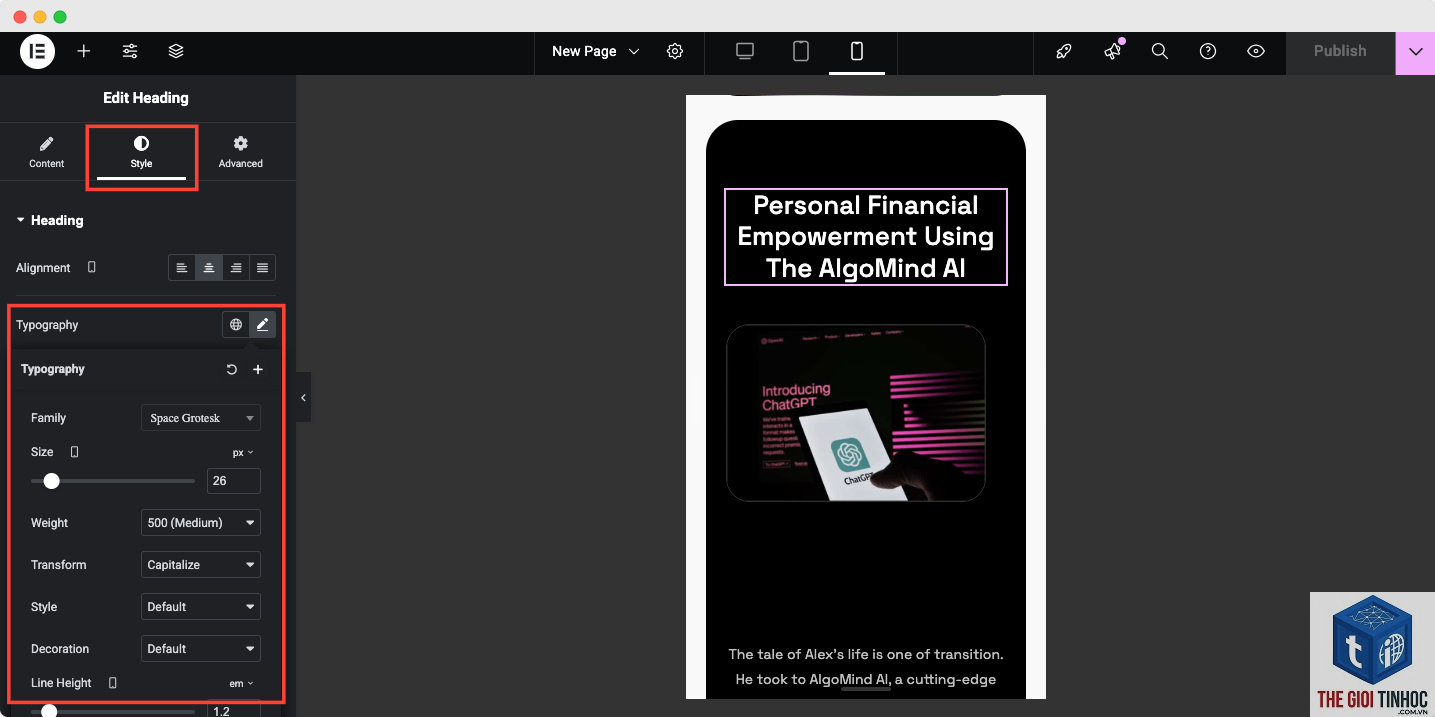
Task: Change the Size unit px dropdown
Action: [x=243, y=453]
